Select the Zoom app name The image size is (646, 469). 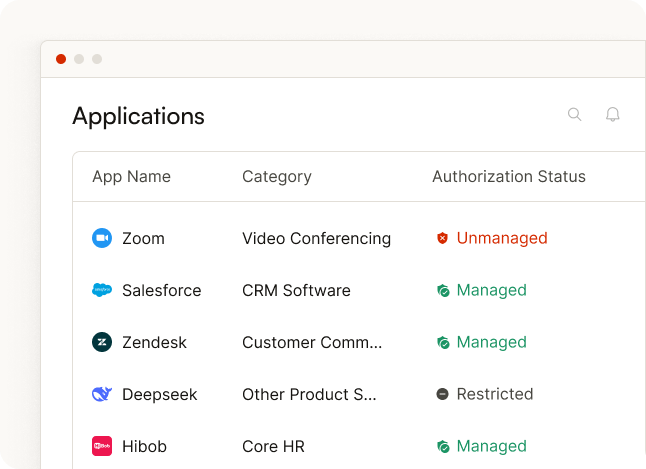coord(143,239)
